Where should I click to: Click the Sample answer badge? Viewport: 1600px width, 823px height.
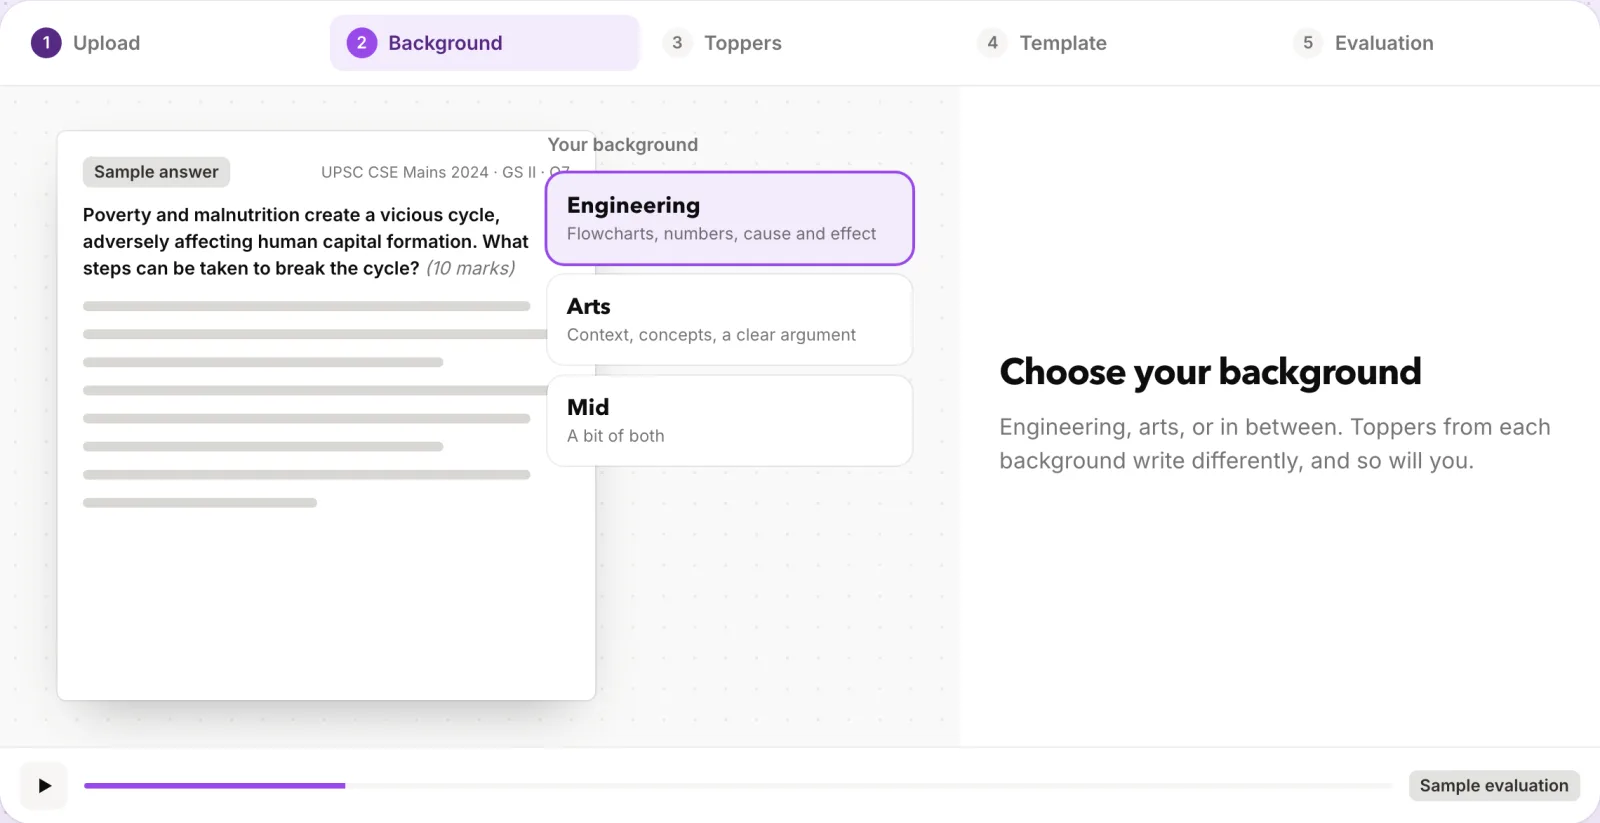click(x=156, y=172)
